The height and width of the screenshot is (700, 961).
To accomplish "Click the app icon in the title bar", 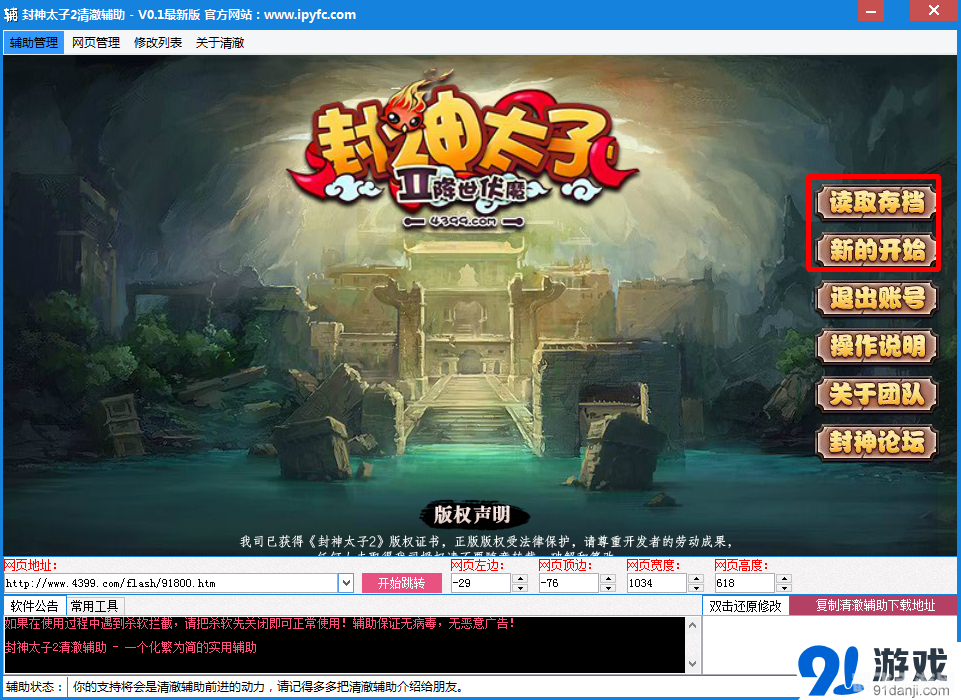I will pos(10,12).
